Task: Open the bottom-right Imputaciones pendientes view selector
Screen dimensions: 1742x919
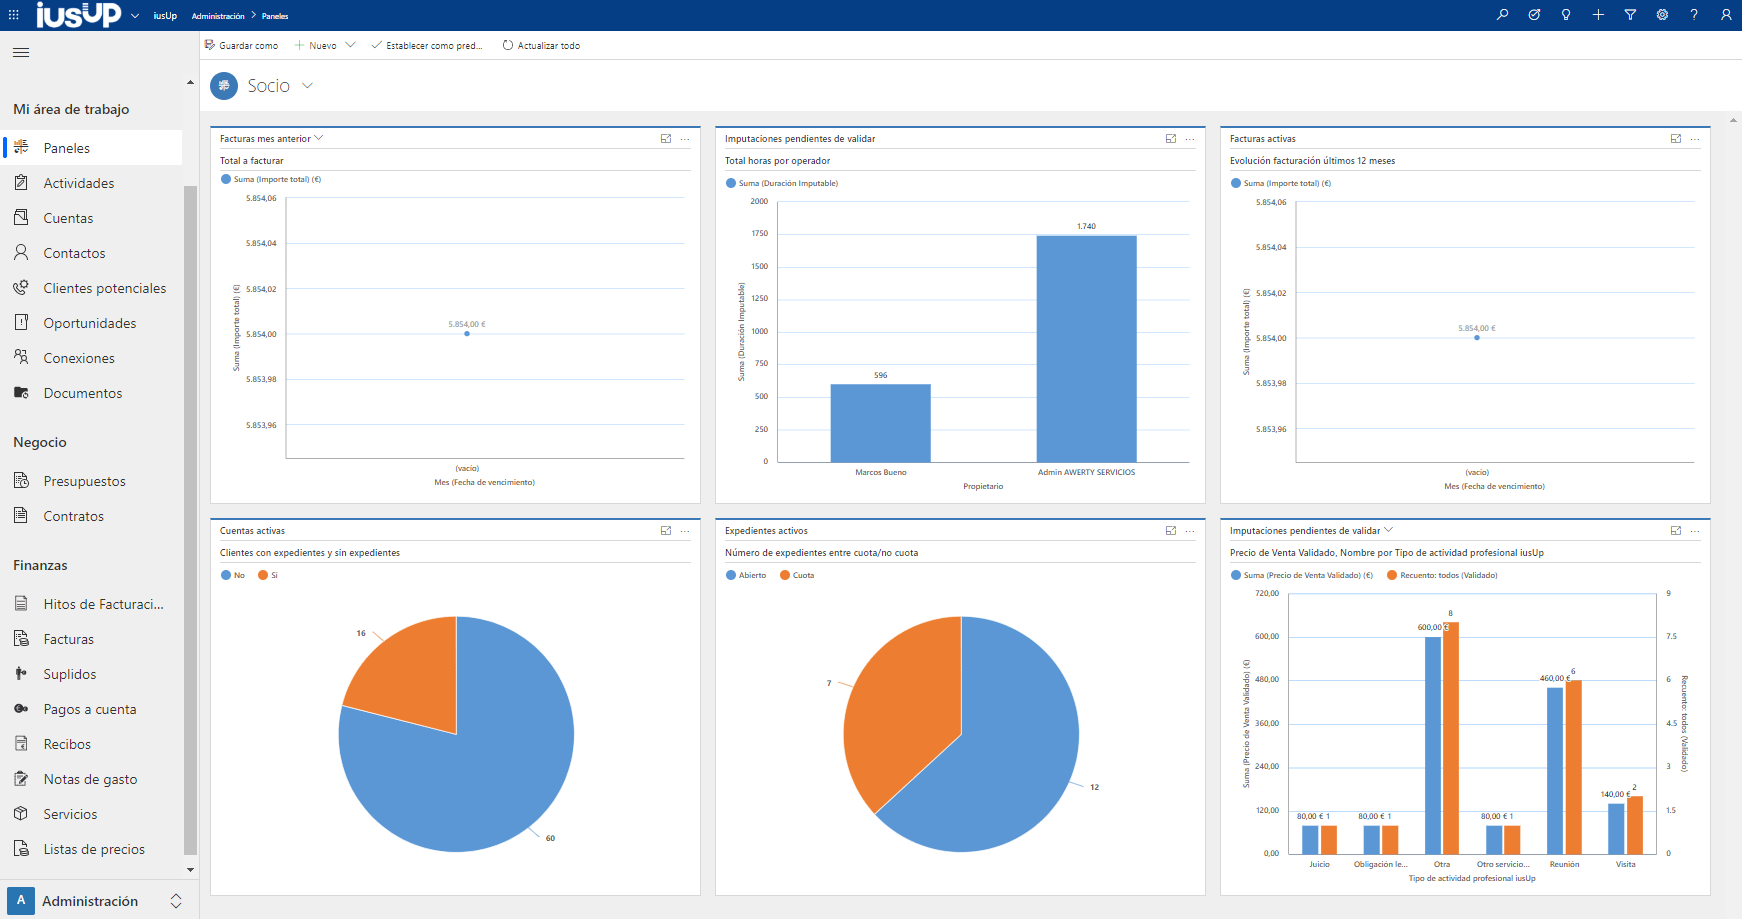Action: 1388,530
